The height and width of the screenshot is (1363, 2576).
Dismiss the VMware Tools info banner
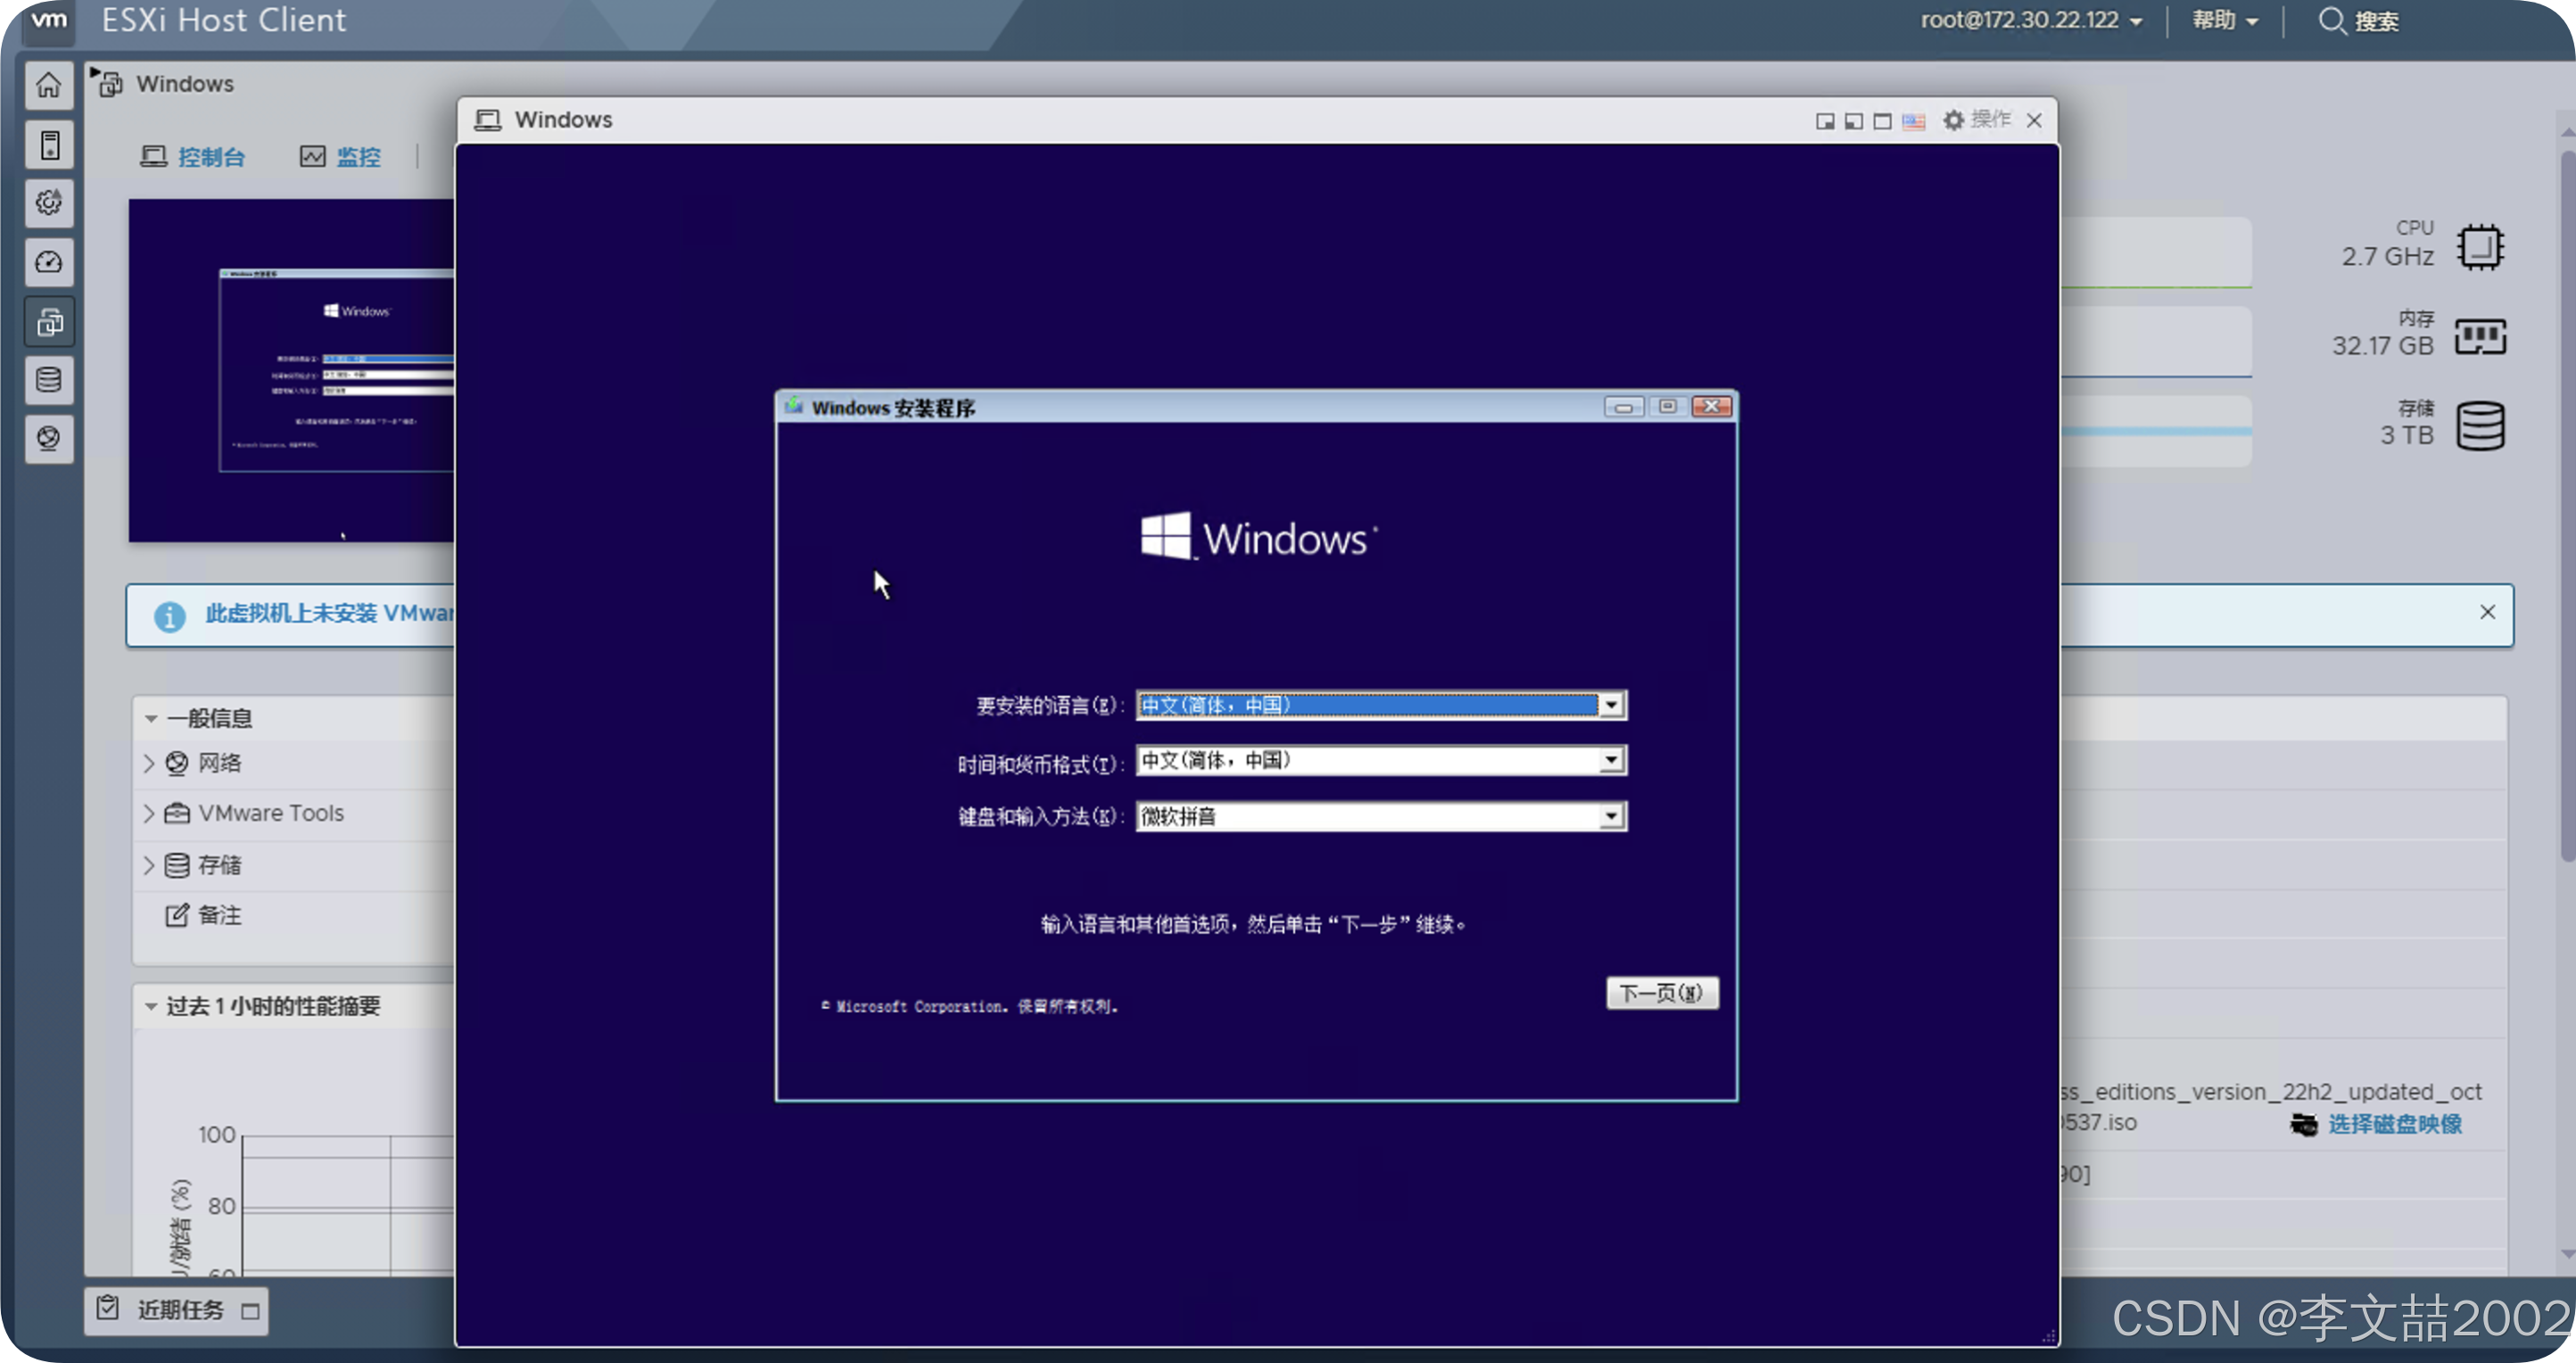tap(2487, 612)
